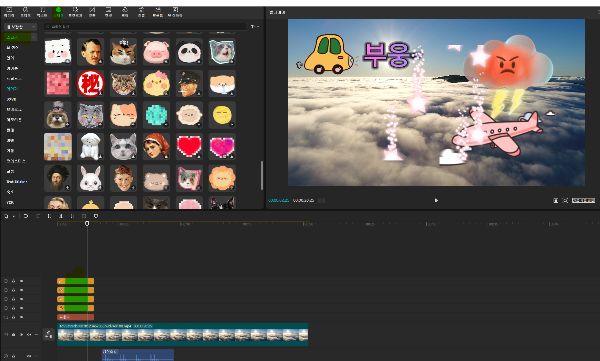The image size is (600, 361).
Task: Delete the selected clip with square icon
Action: pyautogui.click(x=84, y=216)
